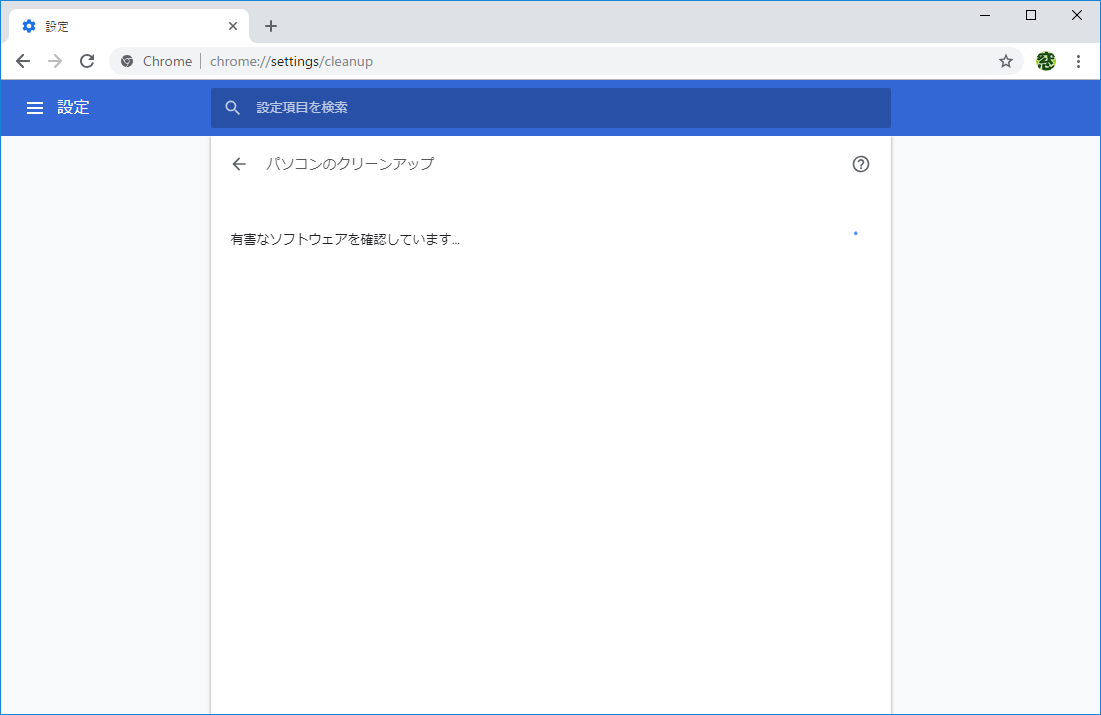1101x715 pixels.
Task: Open help for パソコンのクリーンアップ
Action: coord(861,163)
